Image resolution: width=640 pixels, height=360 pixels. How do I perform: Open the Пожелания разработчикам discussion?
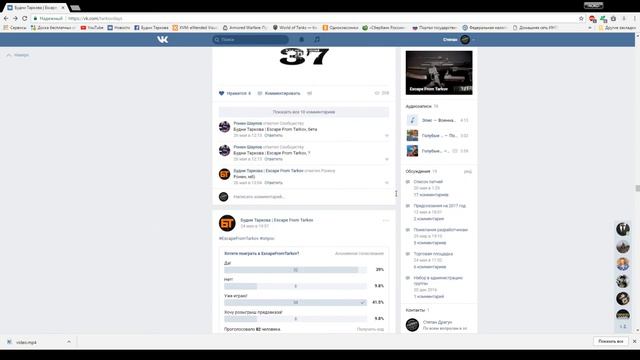[441, 230]
